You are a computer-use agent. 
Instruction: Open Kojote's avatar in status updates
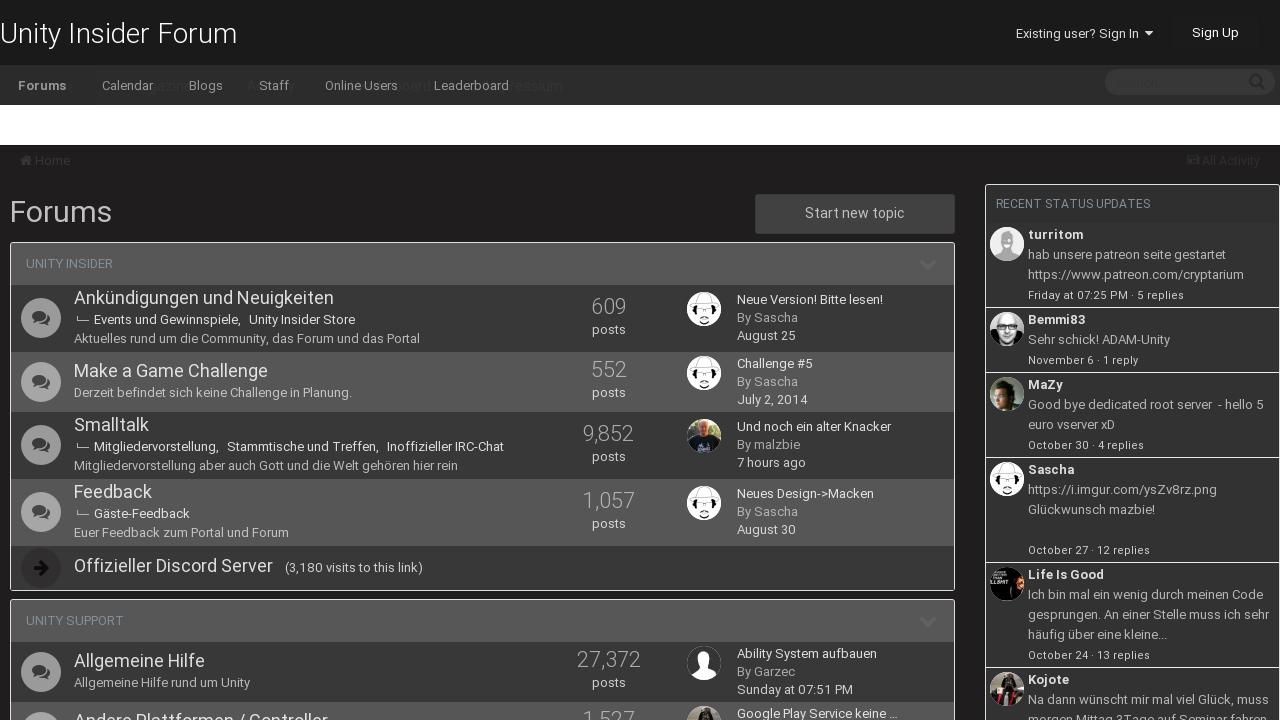(1007, 689)
